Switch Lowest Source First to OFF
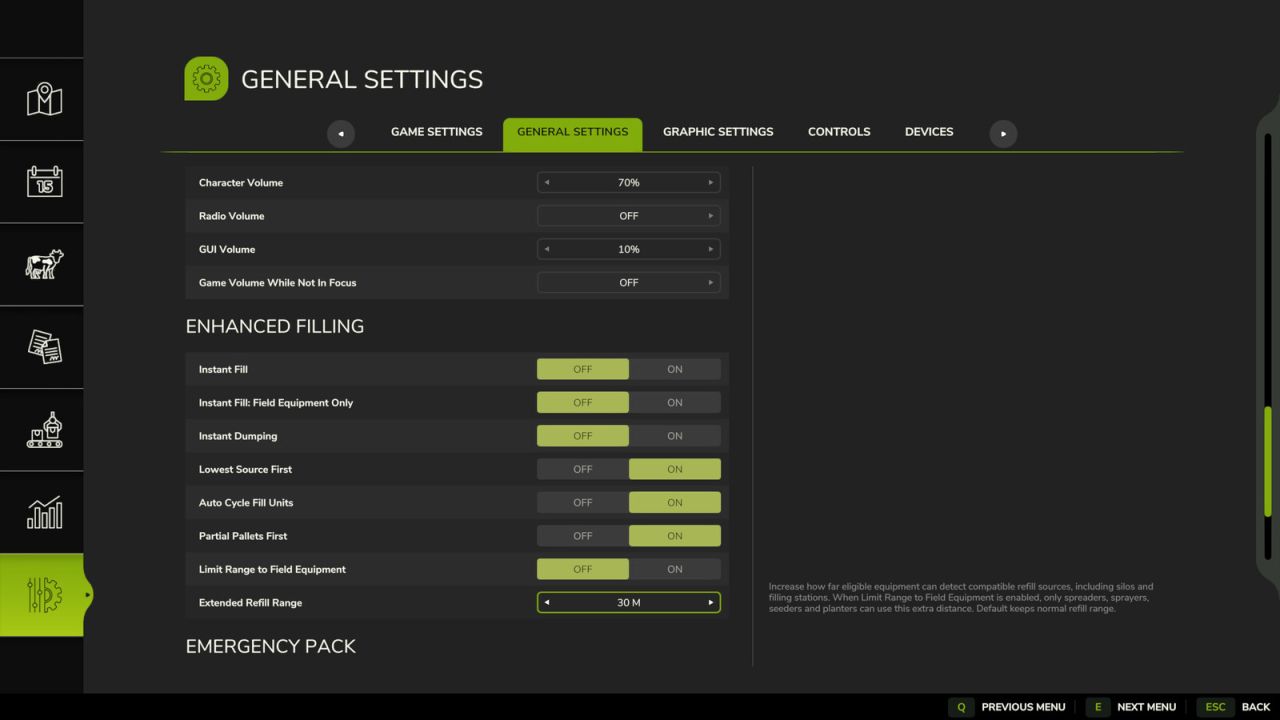Viewport: 1280px width, 720px height. [x=583, y=469]
